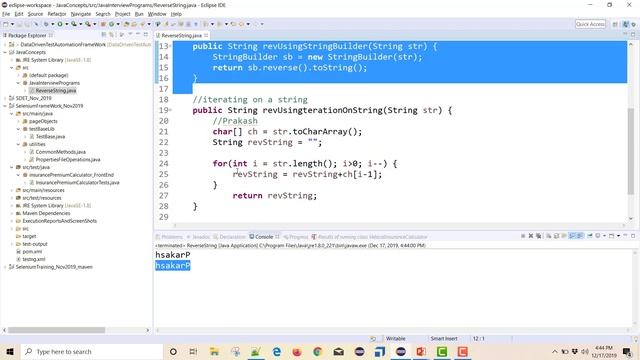
Task: Open Chrome from the taskbar
Action: pyautogui.click(x=318, y=351)
